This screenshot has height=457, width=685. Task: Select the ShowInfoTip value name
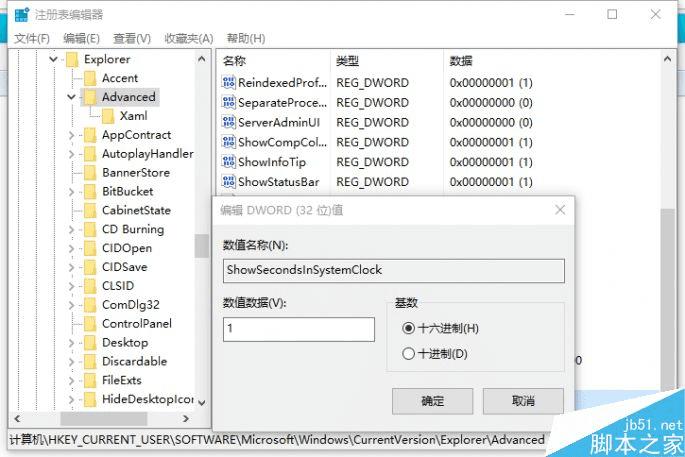(272, 162)
